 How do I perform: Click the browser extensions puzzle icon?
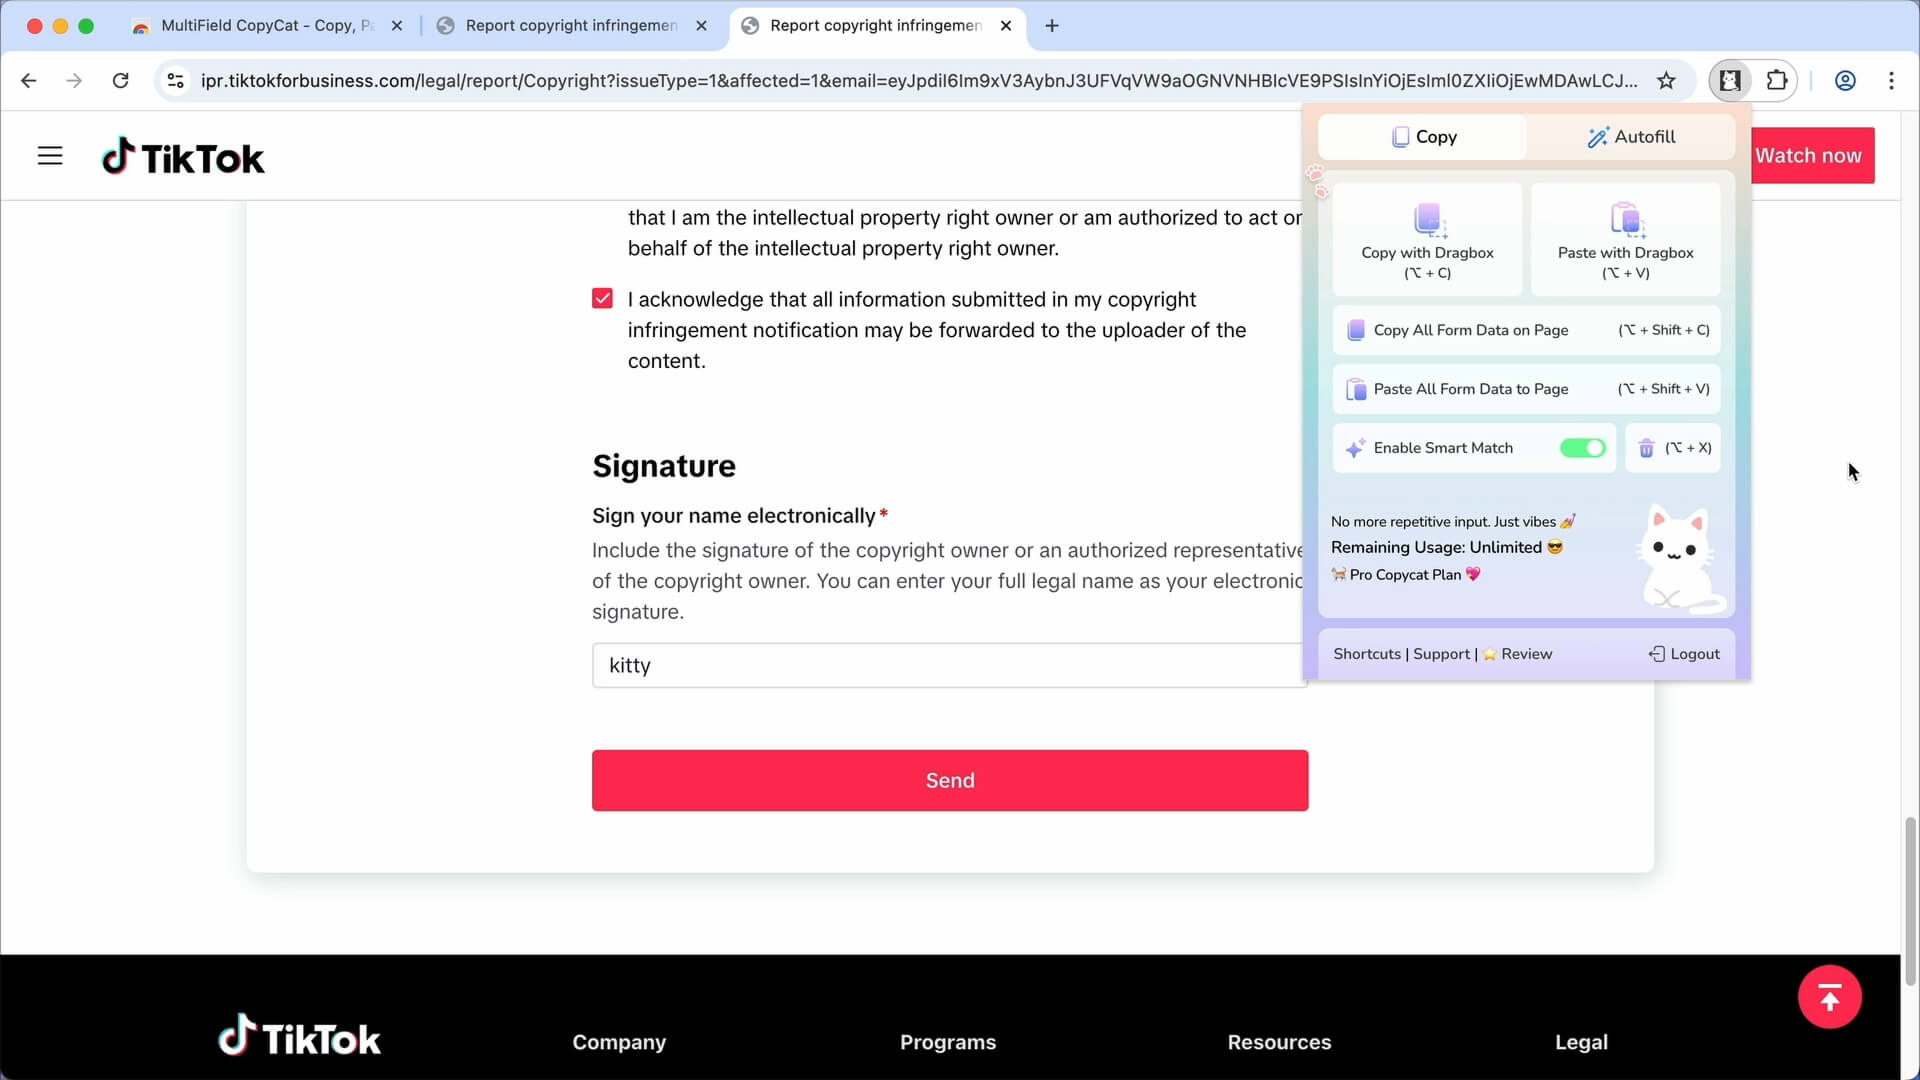pos(1777,80)
